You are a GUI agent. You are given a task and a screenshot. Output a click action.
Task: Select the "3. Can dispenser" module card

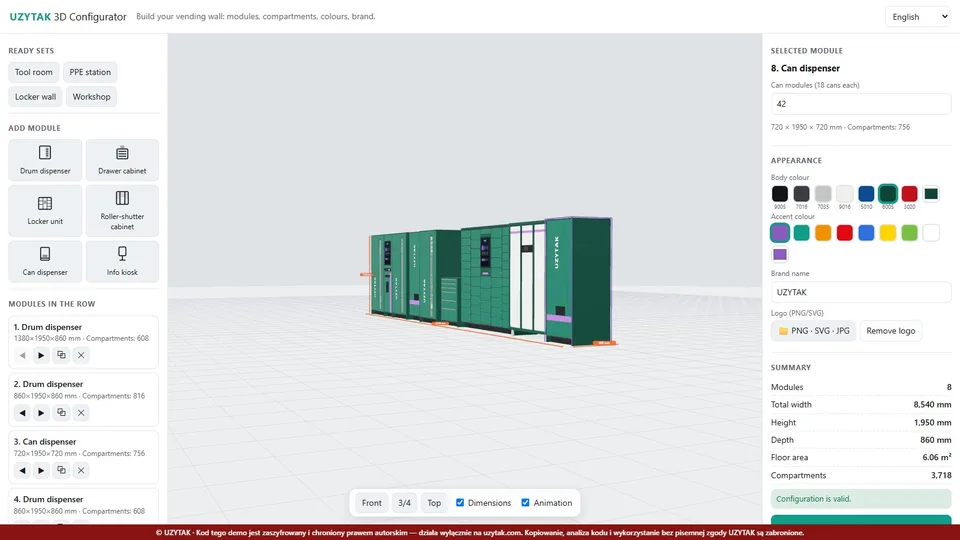click(83, 457)
